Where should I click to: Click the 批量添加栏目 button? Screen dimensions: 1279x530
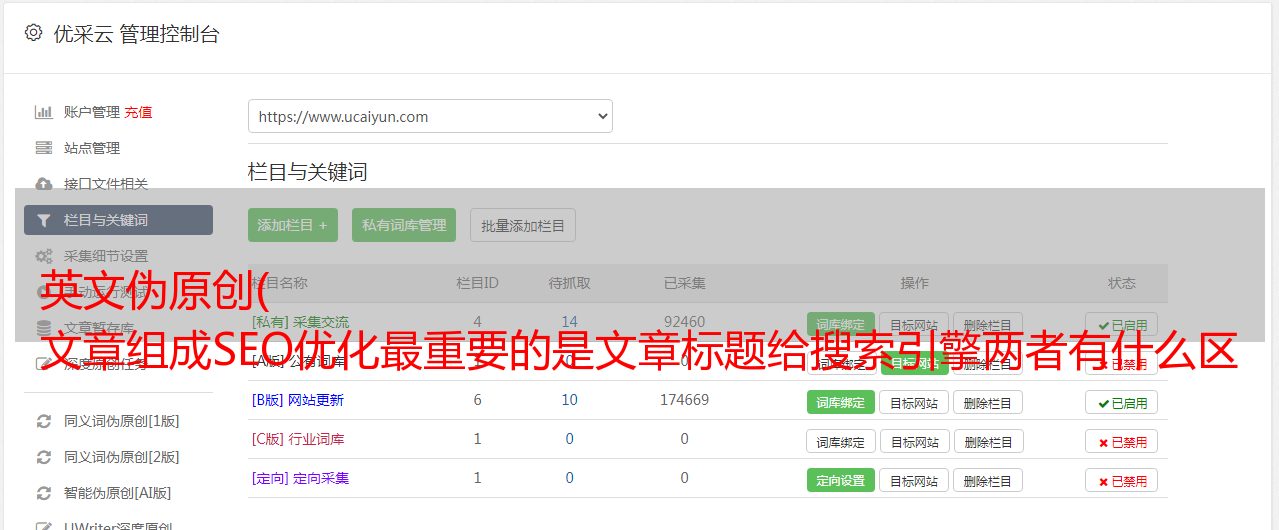click(523, 225)
